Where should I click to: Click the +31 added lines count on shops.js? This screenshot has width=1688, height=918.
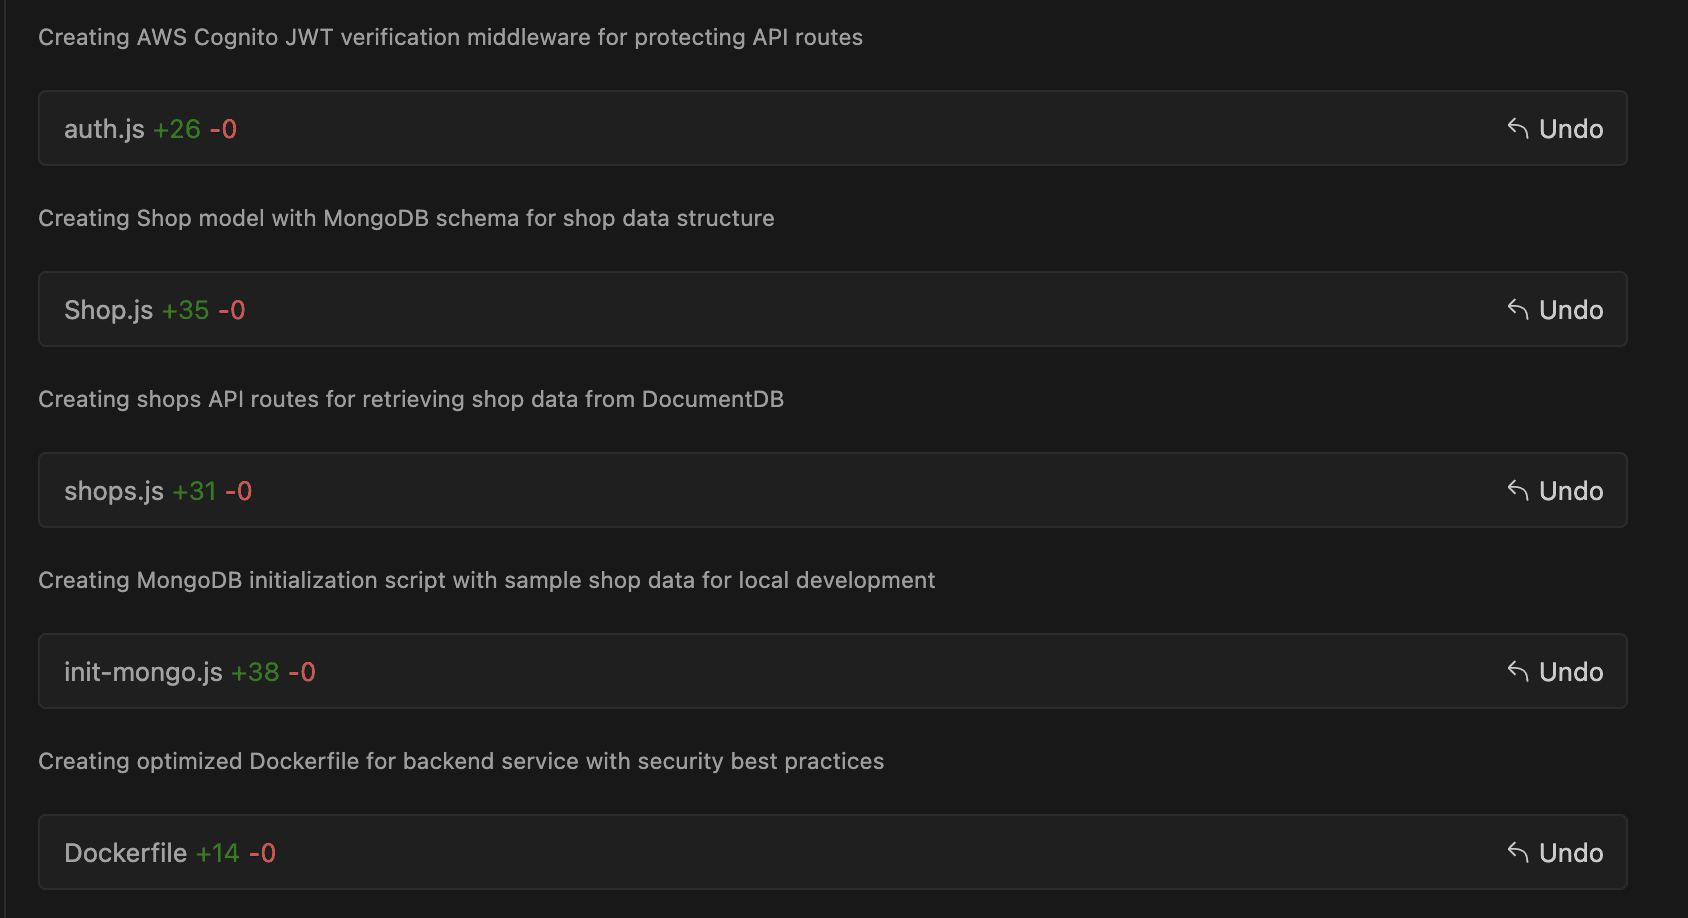coord(194,491)
